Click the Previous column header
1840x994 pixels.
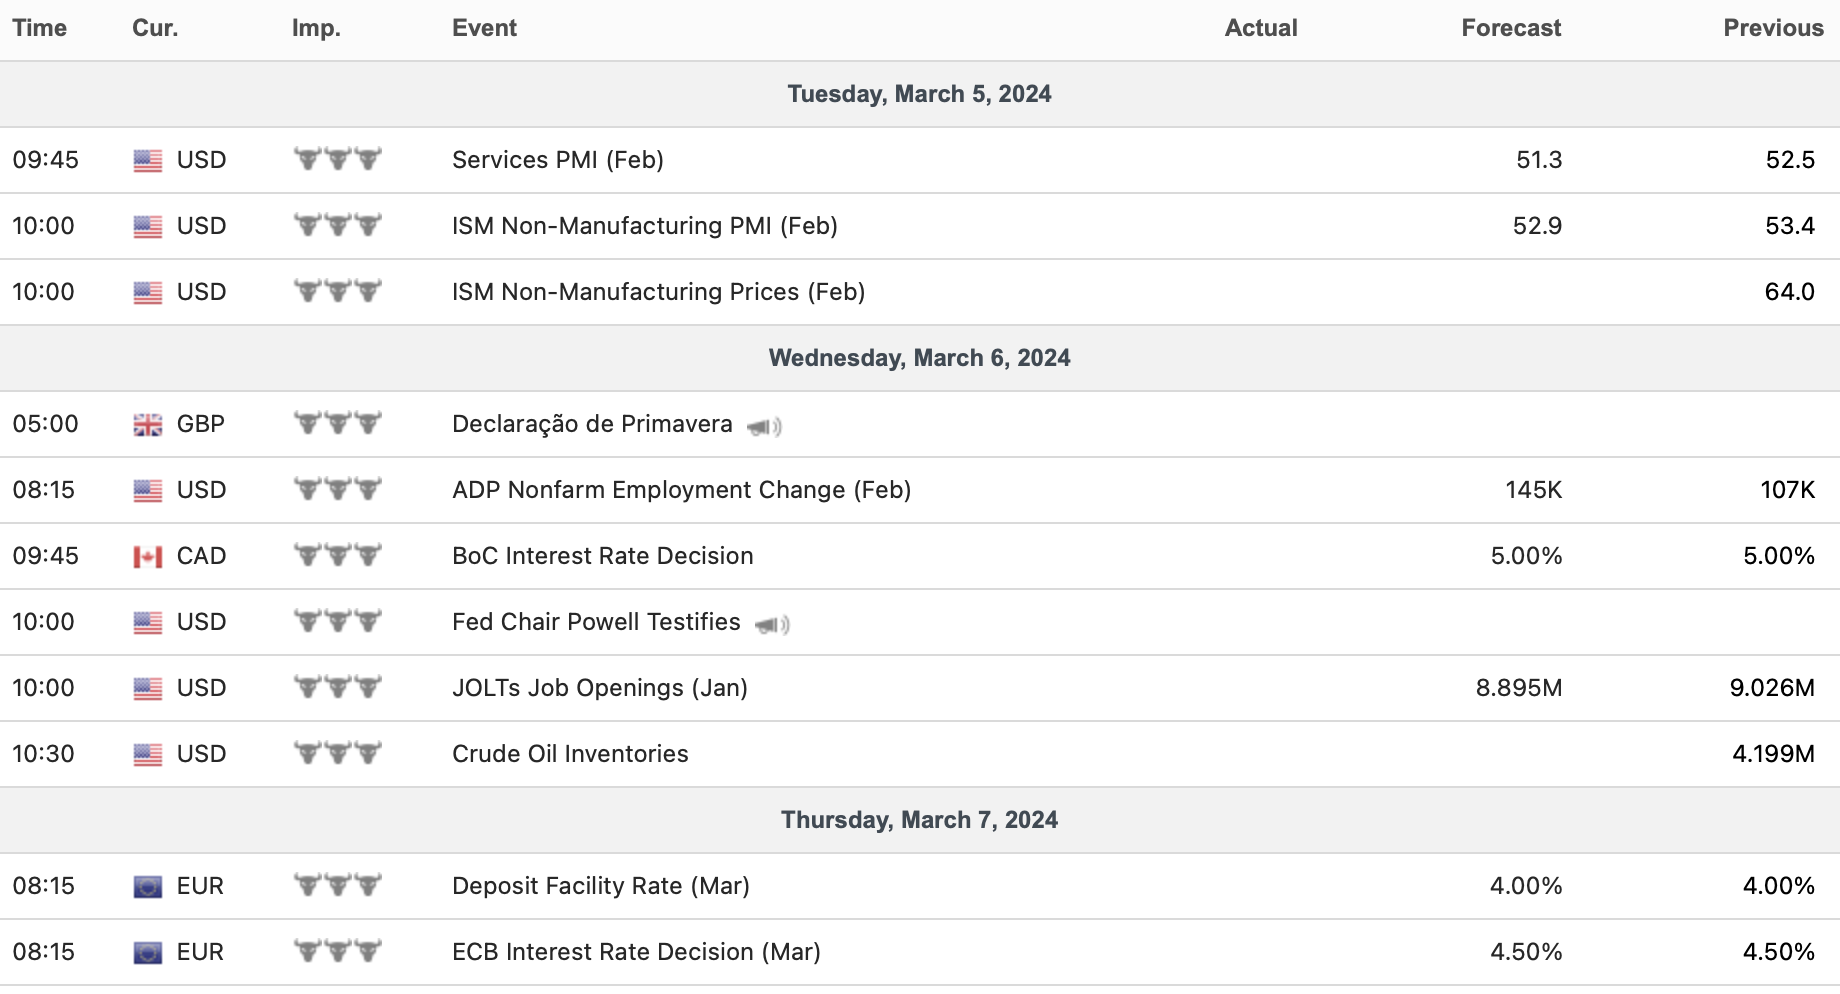pos(1773,28)
